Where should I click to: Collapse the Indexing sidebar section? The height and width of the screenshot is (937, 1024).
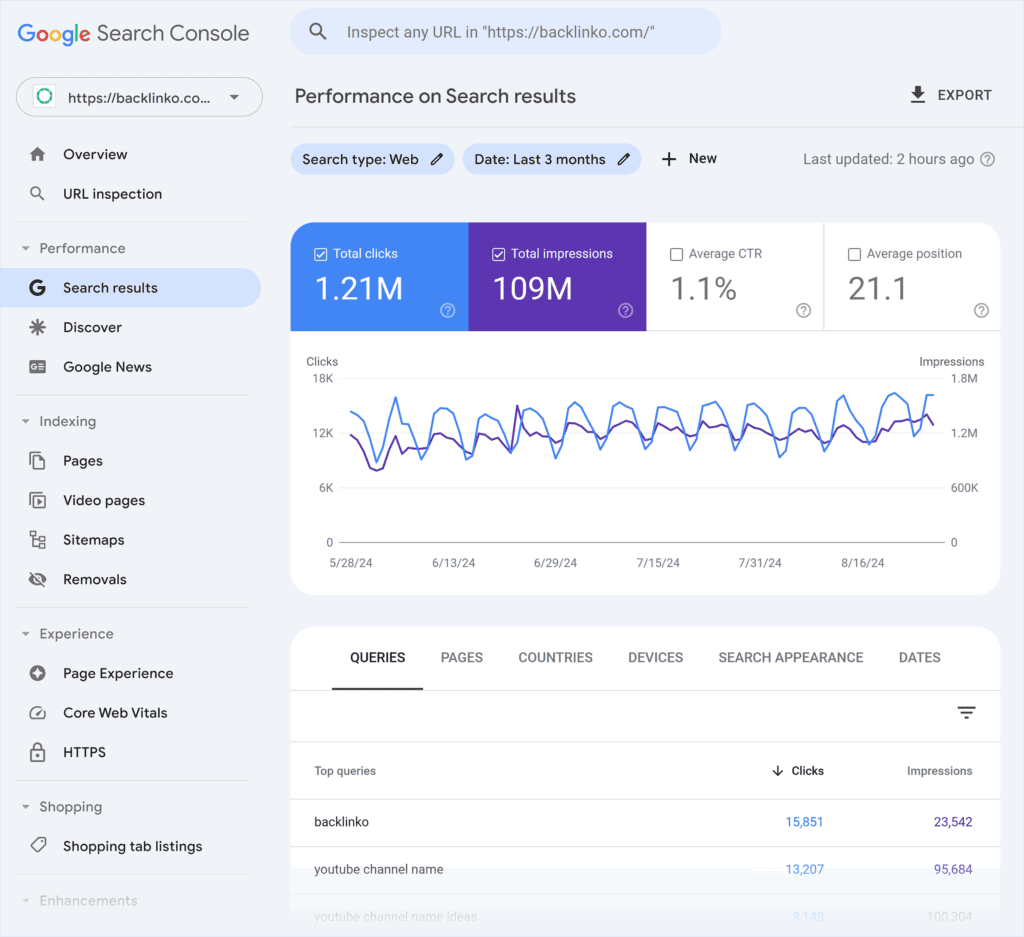pyautogui.click(x=26, y=422)
